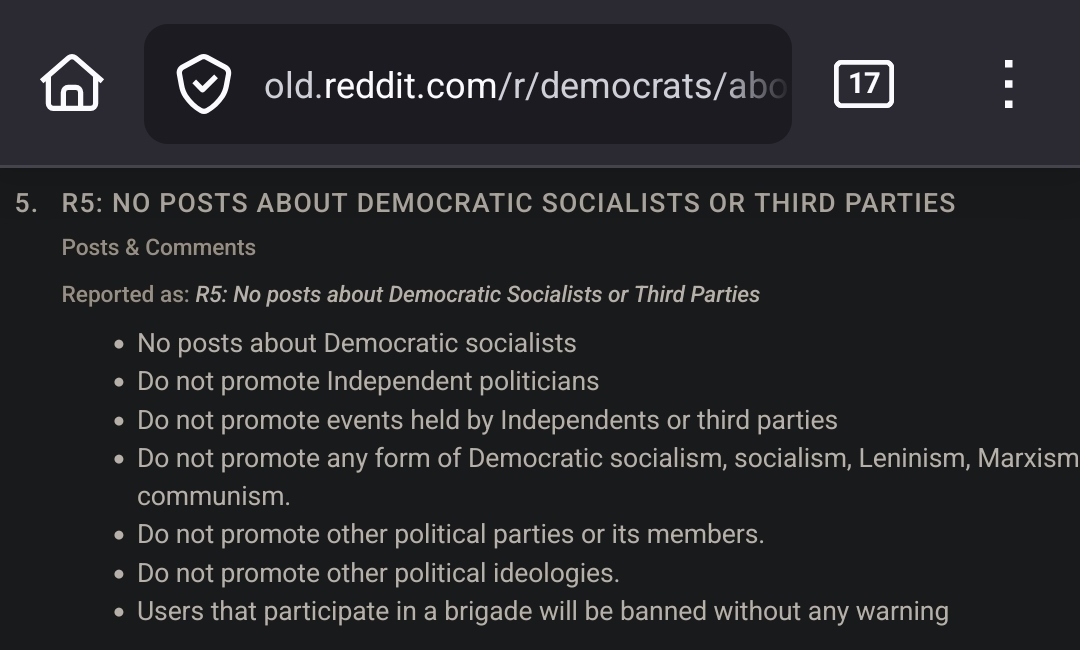Click the cut-off word 'Marxism'
Screen dimensions: 1080x650
[x=1027, y=458]
